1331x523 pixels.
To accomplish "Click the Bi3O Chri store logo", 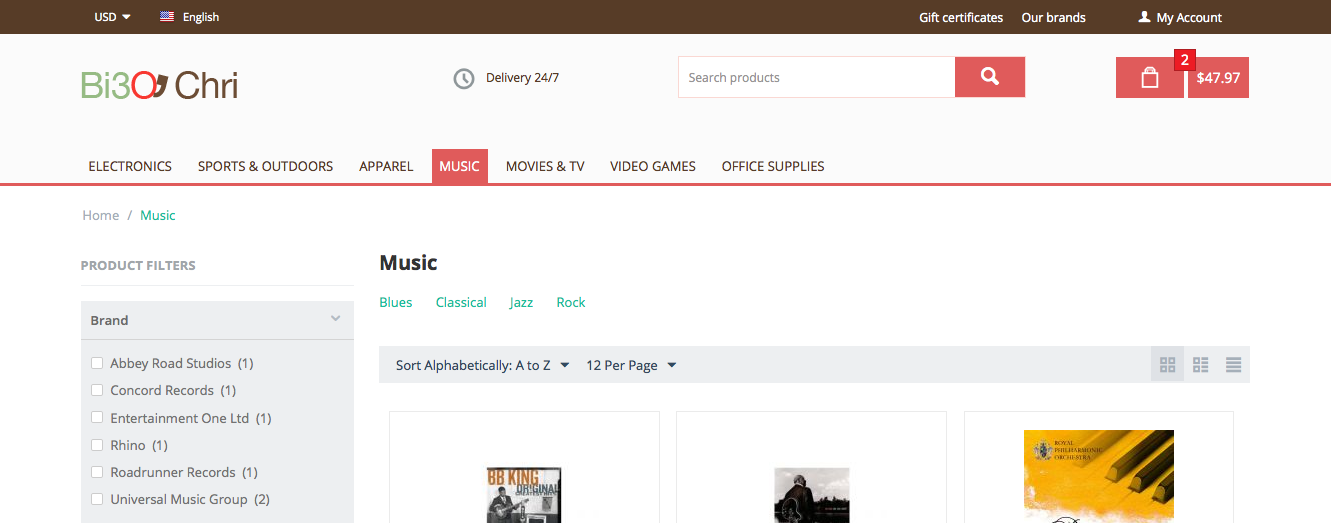I will point(160,85).
